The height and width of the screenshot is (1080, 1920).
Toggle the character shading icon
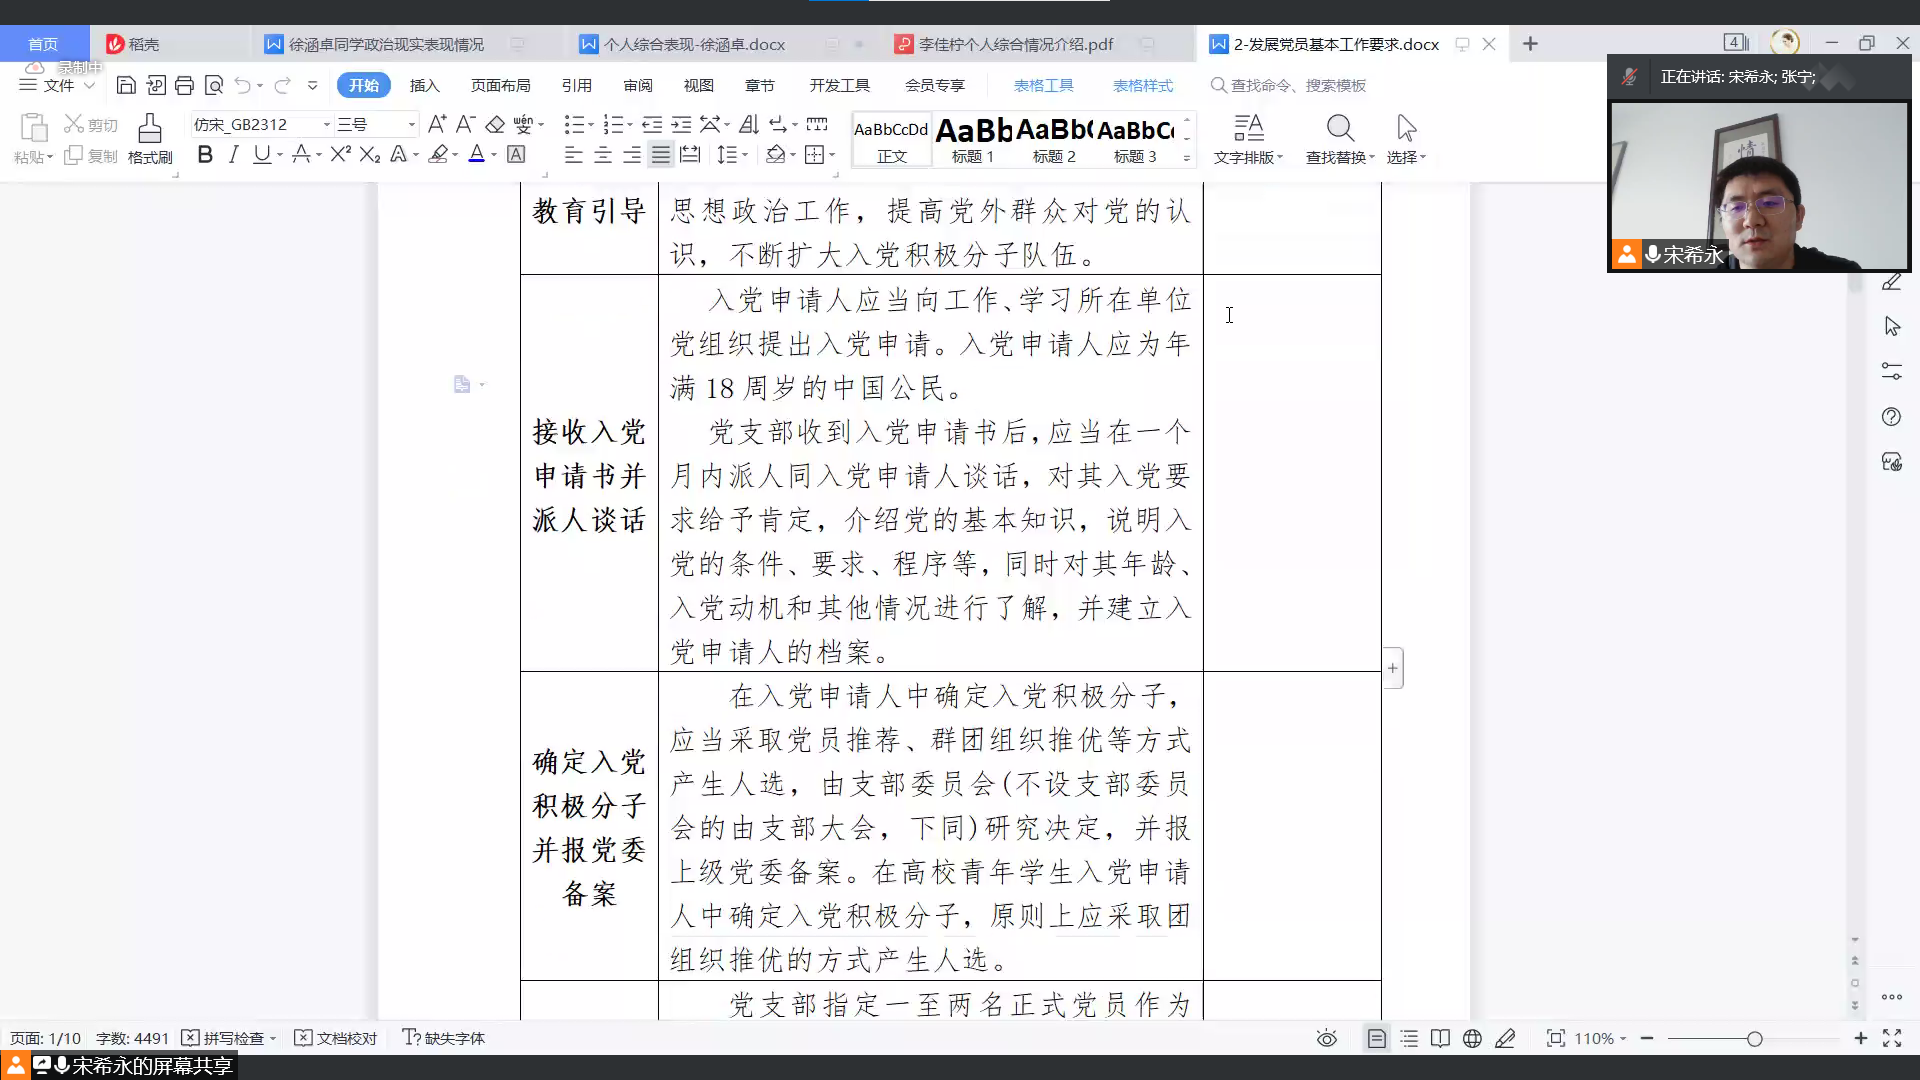tap(516, 154)
